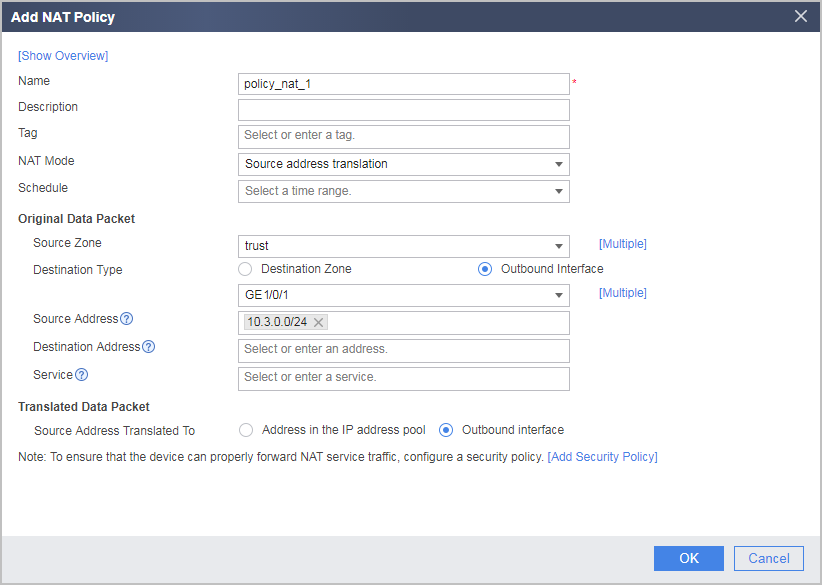Select Outbound interface for the translated source address
The width and height of the screenshot is (822, 585).
446,430
